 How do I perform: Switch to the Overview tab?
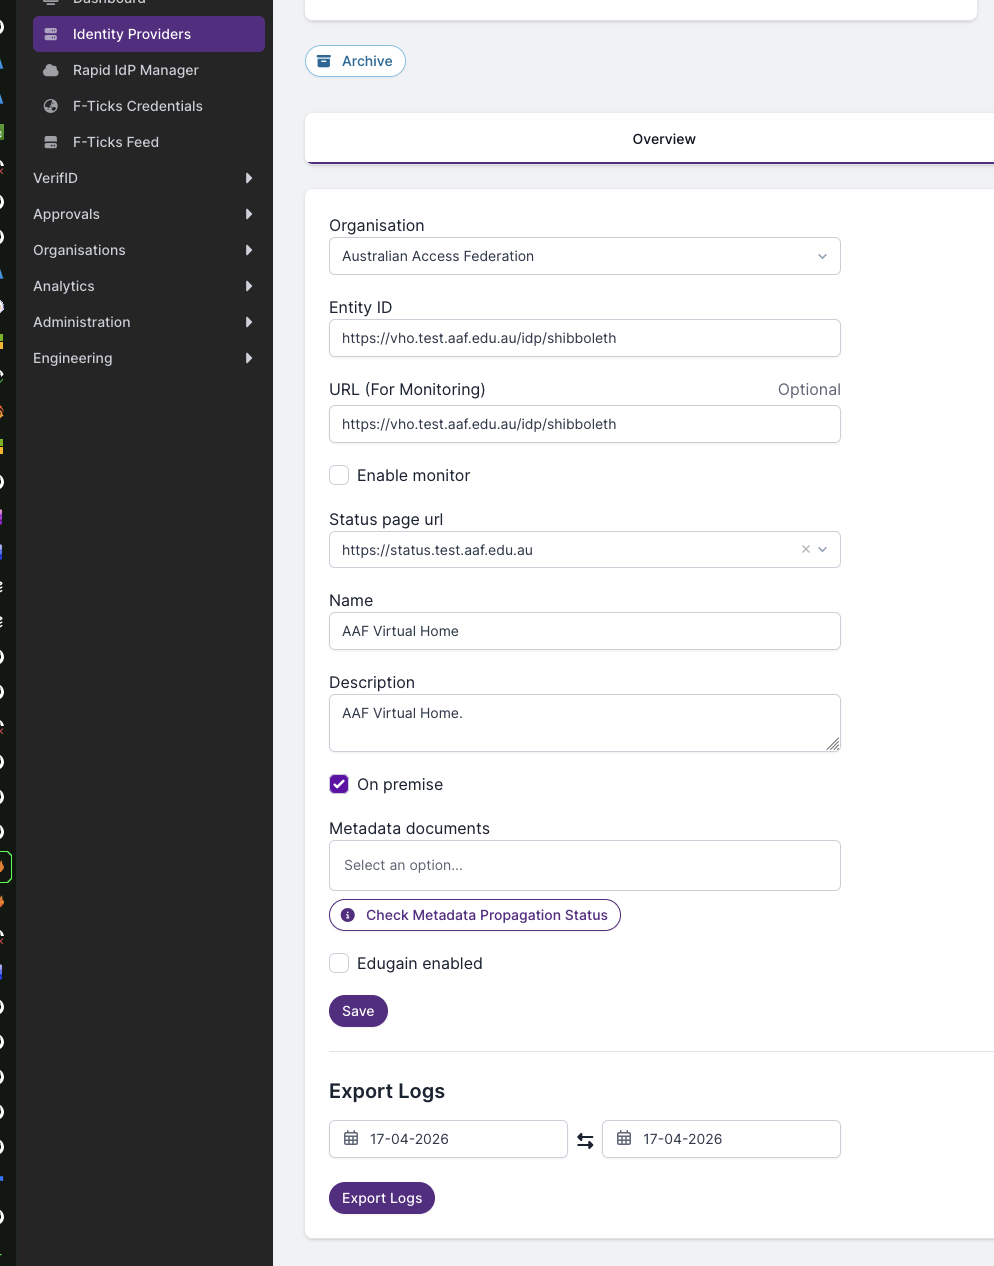663,139
